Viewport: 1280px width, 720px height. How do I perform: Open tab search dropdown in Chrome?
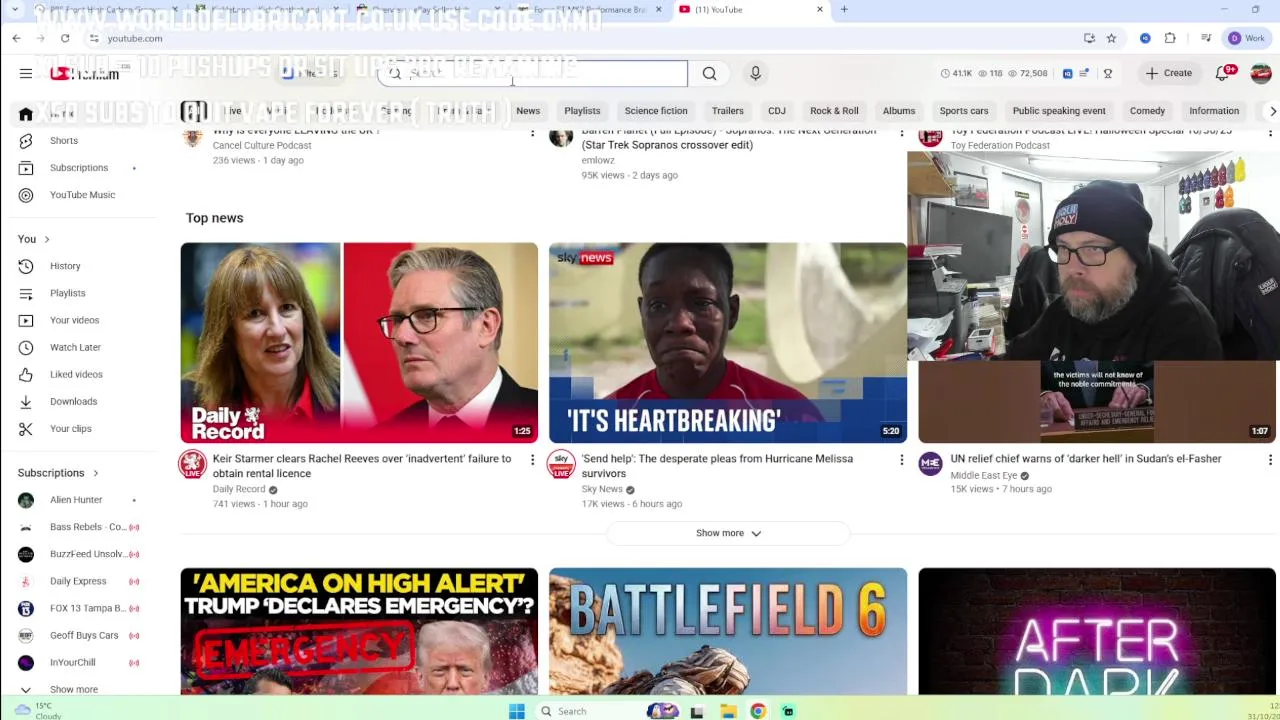(14, 9)
